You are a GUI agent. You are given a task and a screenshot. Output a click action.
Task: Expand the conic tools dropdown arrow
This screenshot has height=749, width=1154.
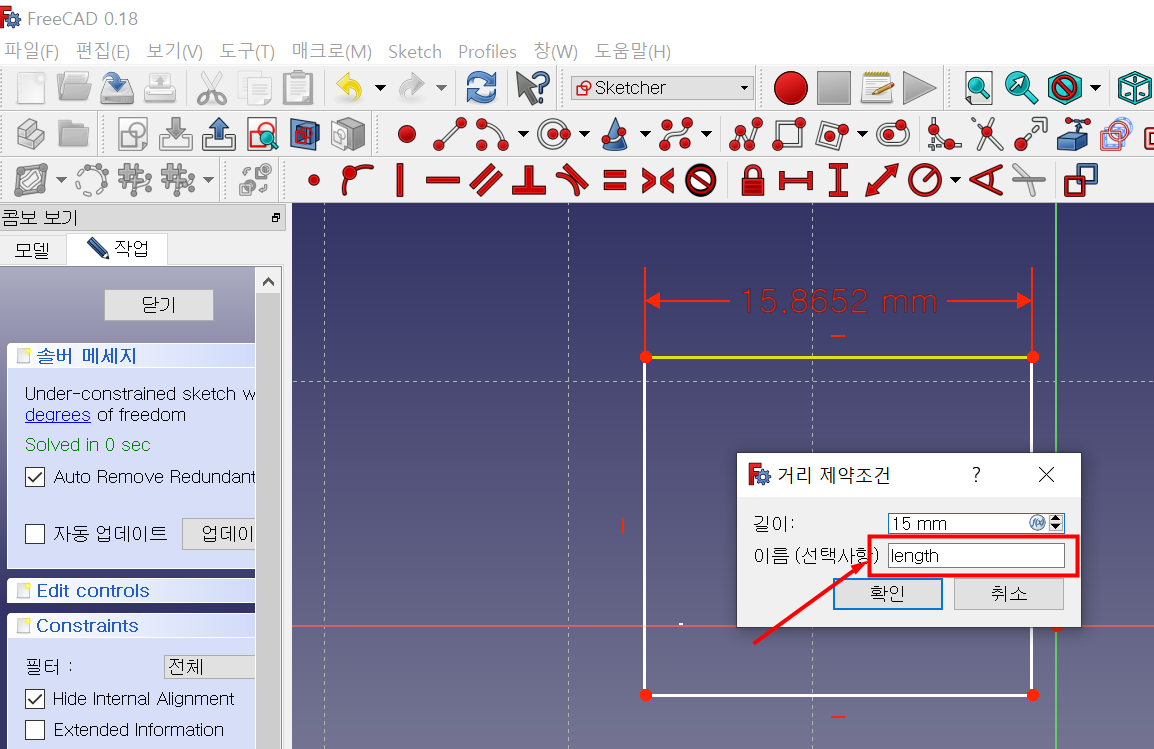point(645,134)
